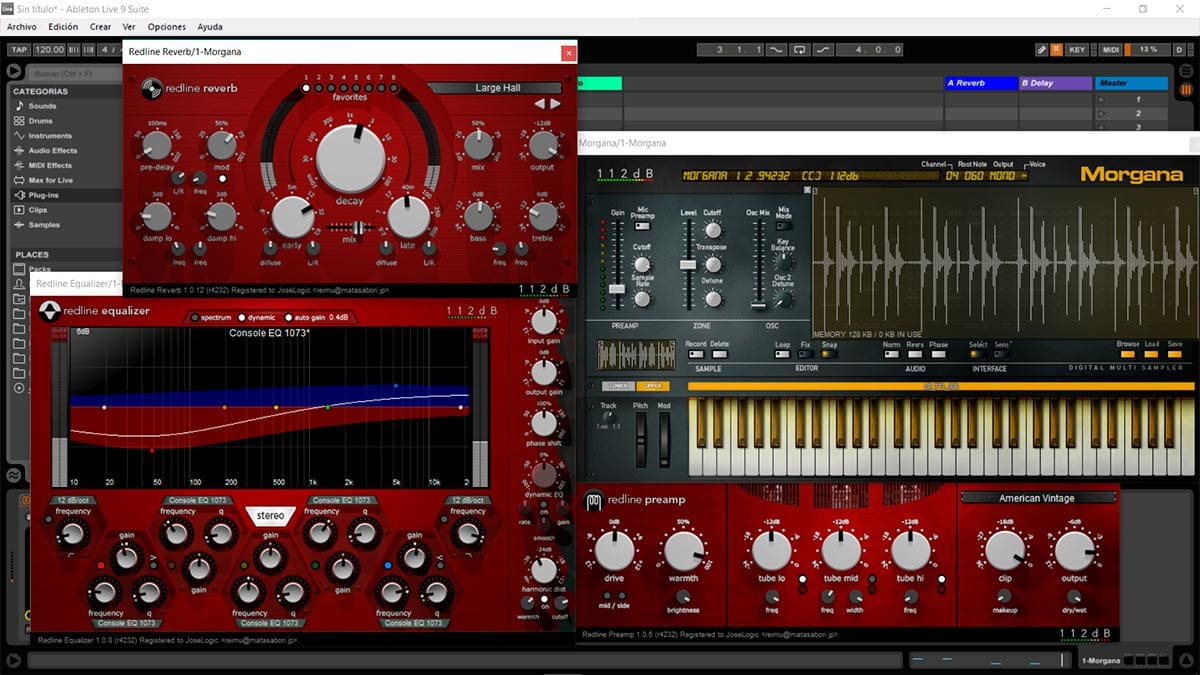Open the Opciones menu
Screen dimensions: 1200x675
click(x=167, y=27)
